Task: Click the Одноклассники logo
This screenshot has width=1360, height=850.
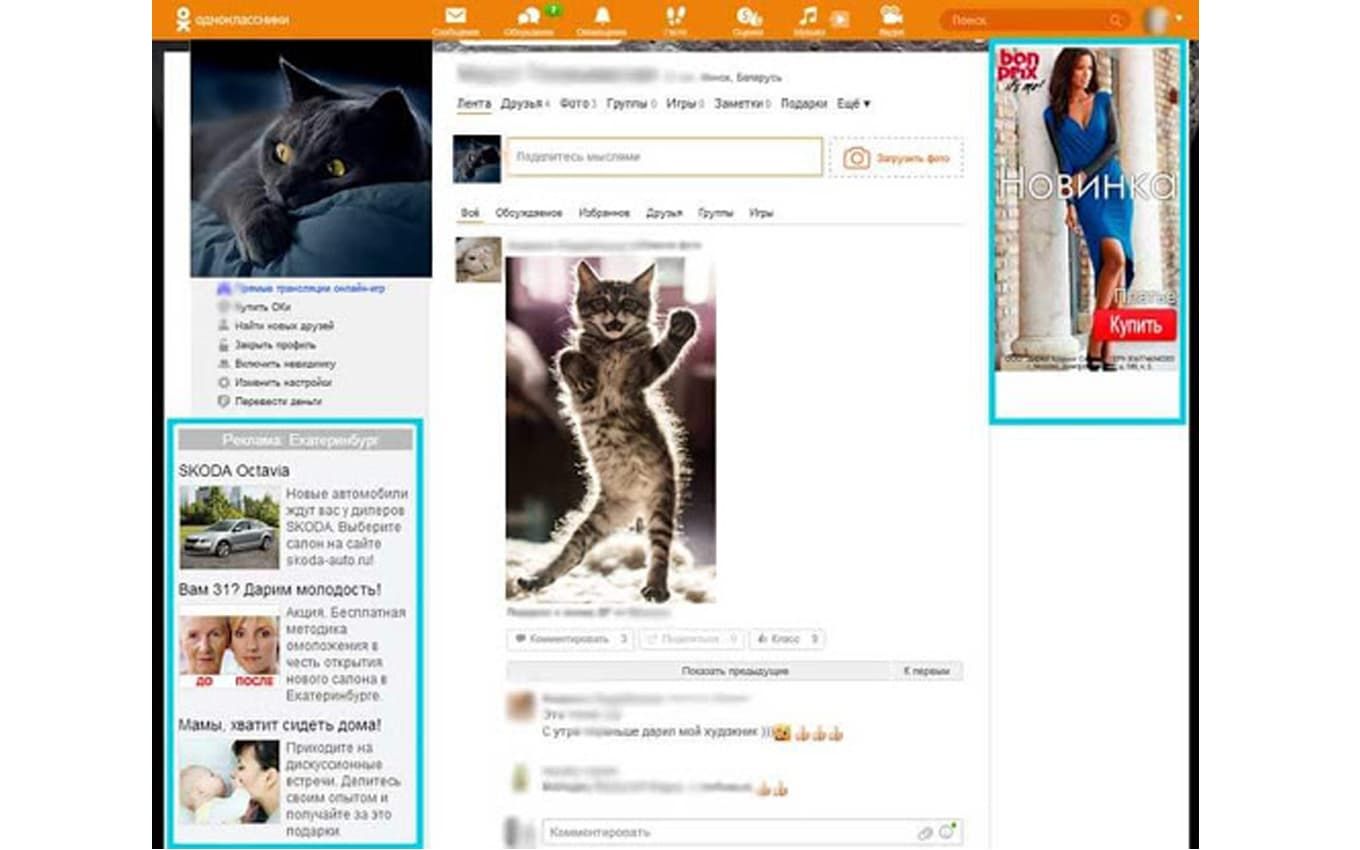Action: [x=232, y=20]
